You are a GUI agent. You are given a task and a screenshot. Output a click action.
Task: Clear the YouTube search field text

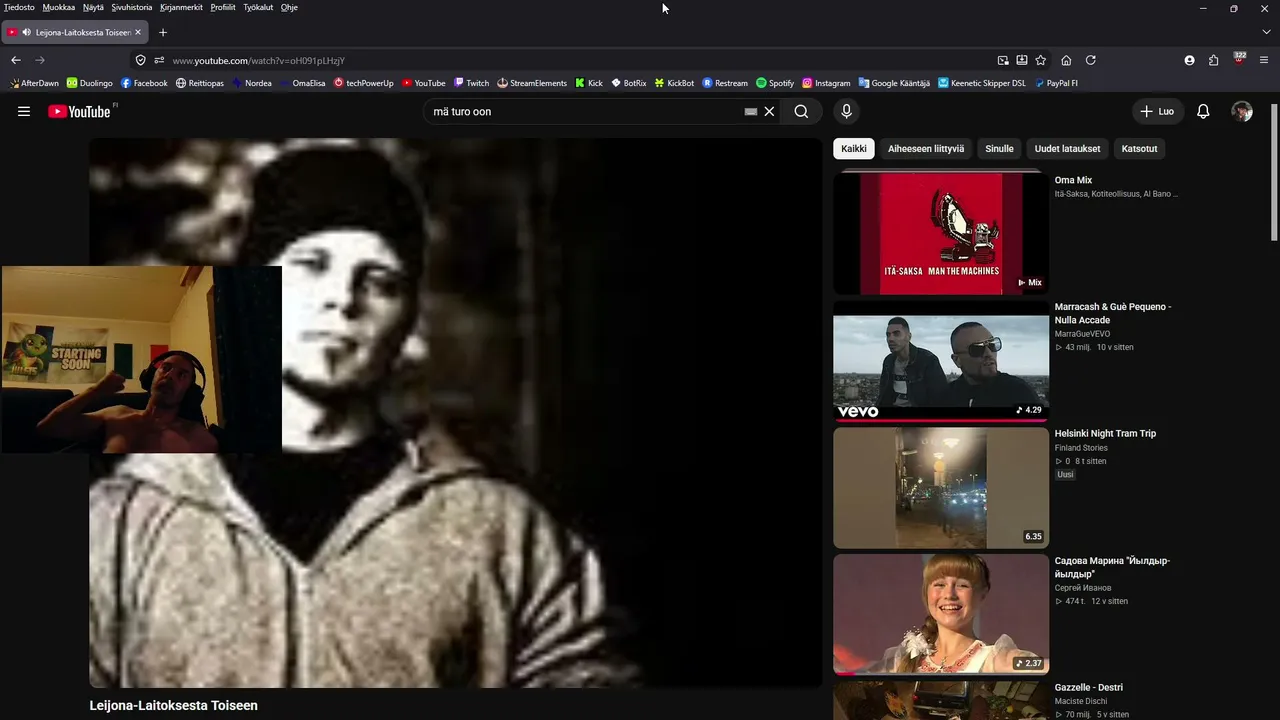pos(769,111)
